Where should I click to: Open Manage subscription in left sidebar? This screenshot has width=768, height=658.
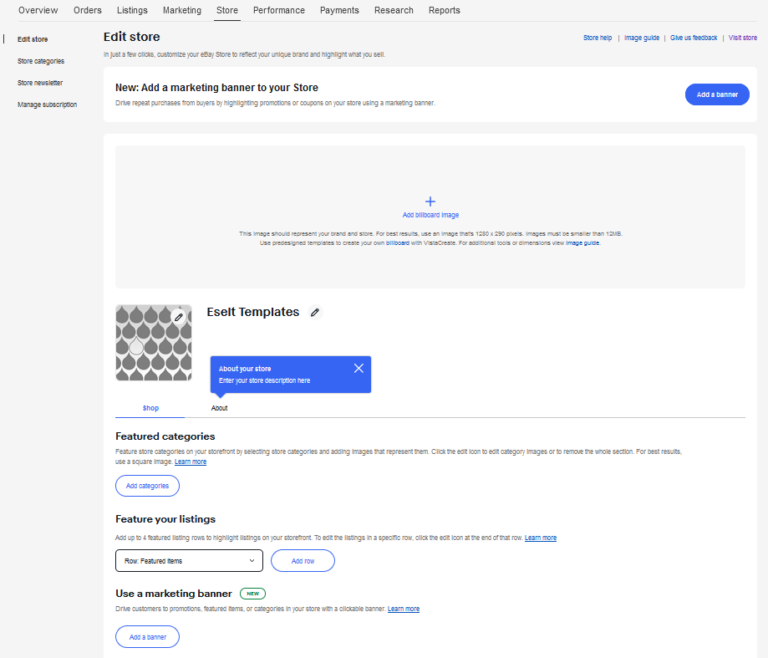click(47, 104)
